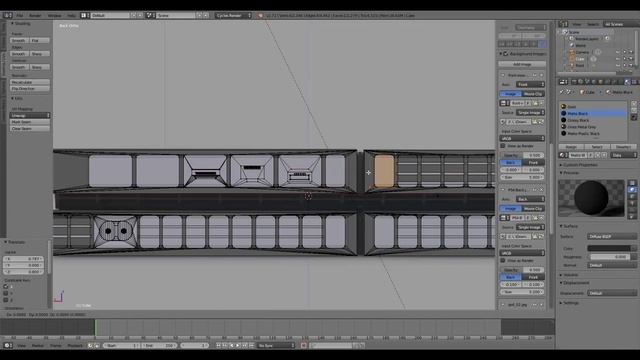
Task: Select sphere preview type icon
Action: click(x=632, y=189)
